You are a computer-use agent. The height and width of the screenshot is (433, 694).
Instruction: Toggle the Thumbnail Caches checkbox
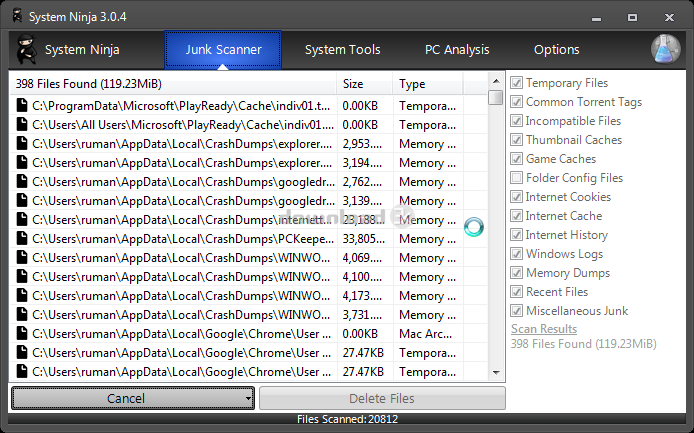pos(516,140)
